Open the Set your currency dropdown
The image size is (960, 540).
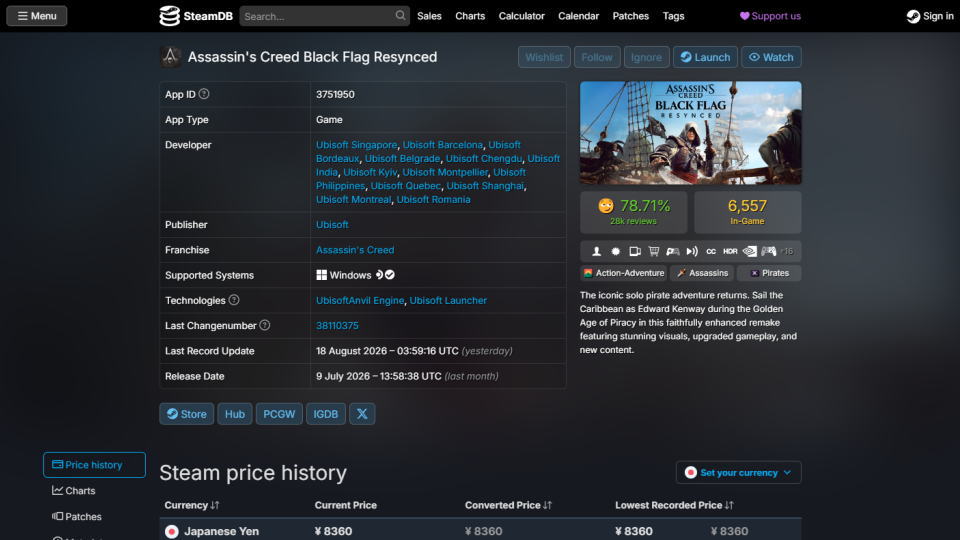click(x=738, y=472)
